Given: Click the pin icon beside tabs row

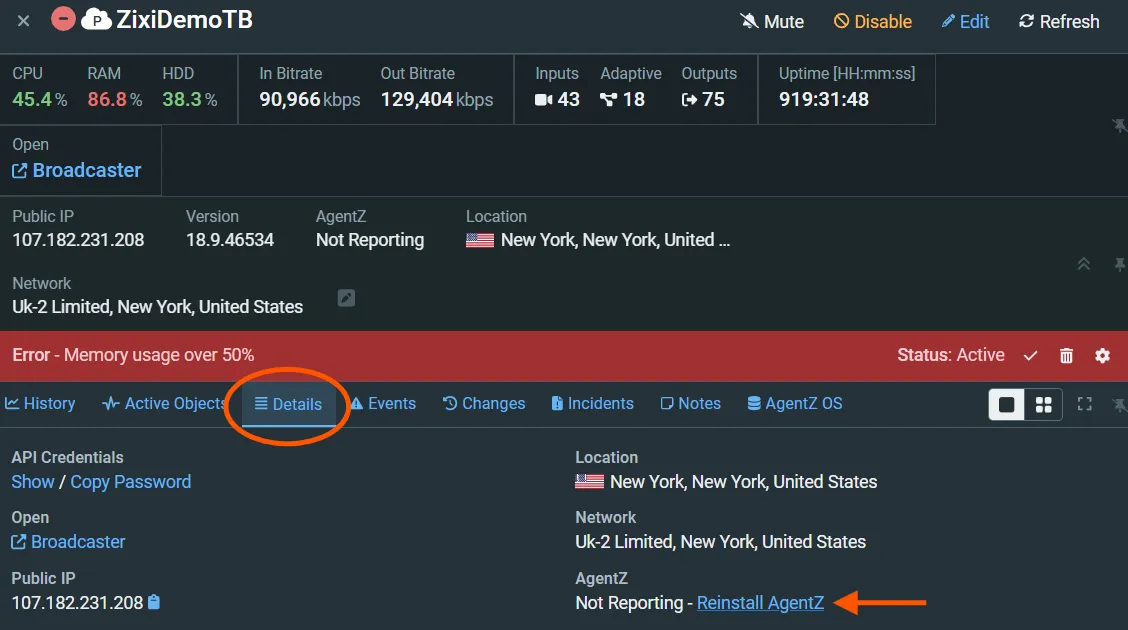Looking at the screenshot, I should (1119, 406).
